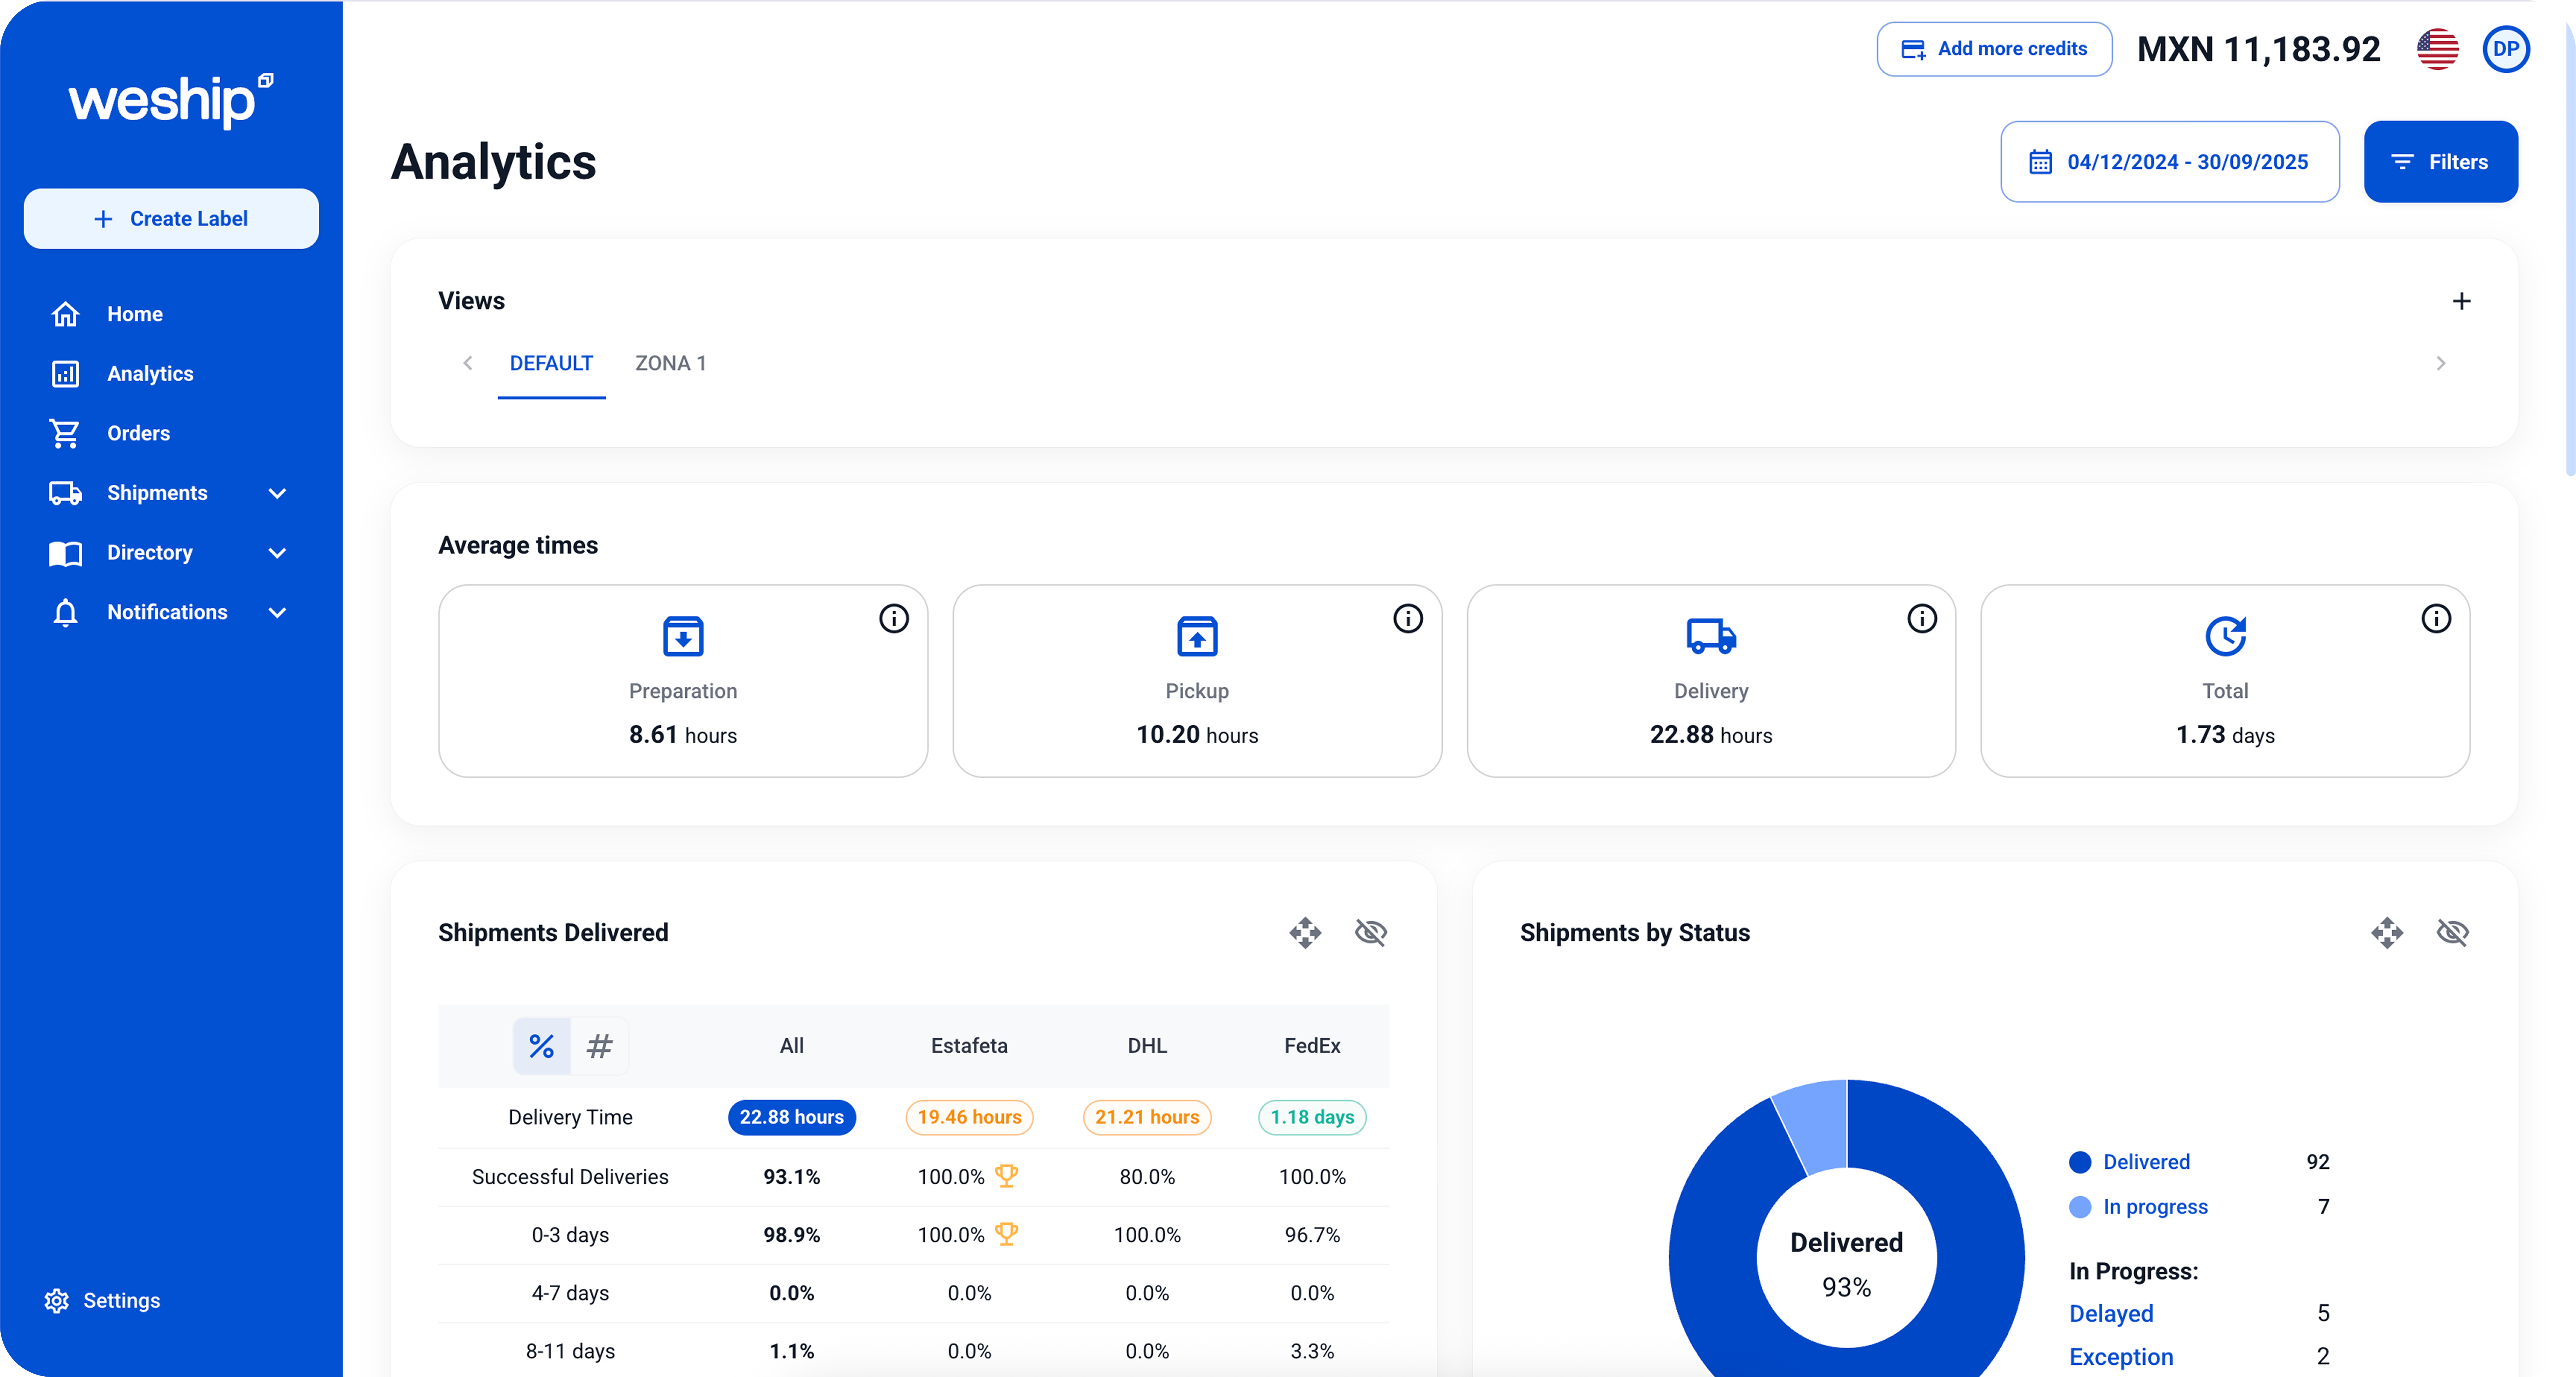The width and height of the screenshot is (2576, 1377).
Task: Switch table to number count mode
Action: click(x=599, y=1046)
